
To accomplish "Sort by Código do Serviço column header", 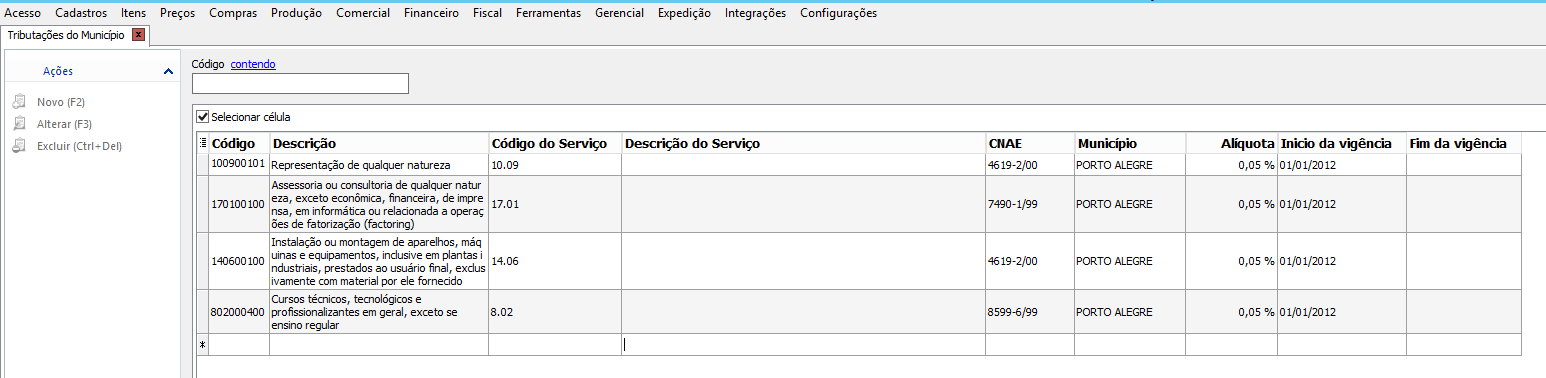I will point(555,143).
